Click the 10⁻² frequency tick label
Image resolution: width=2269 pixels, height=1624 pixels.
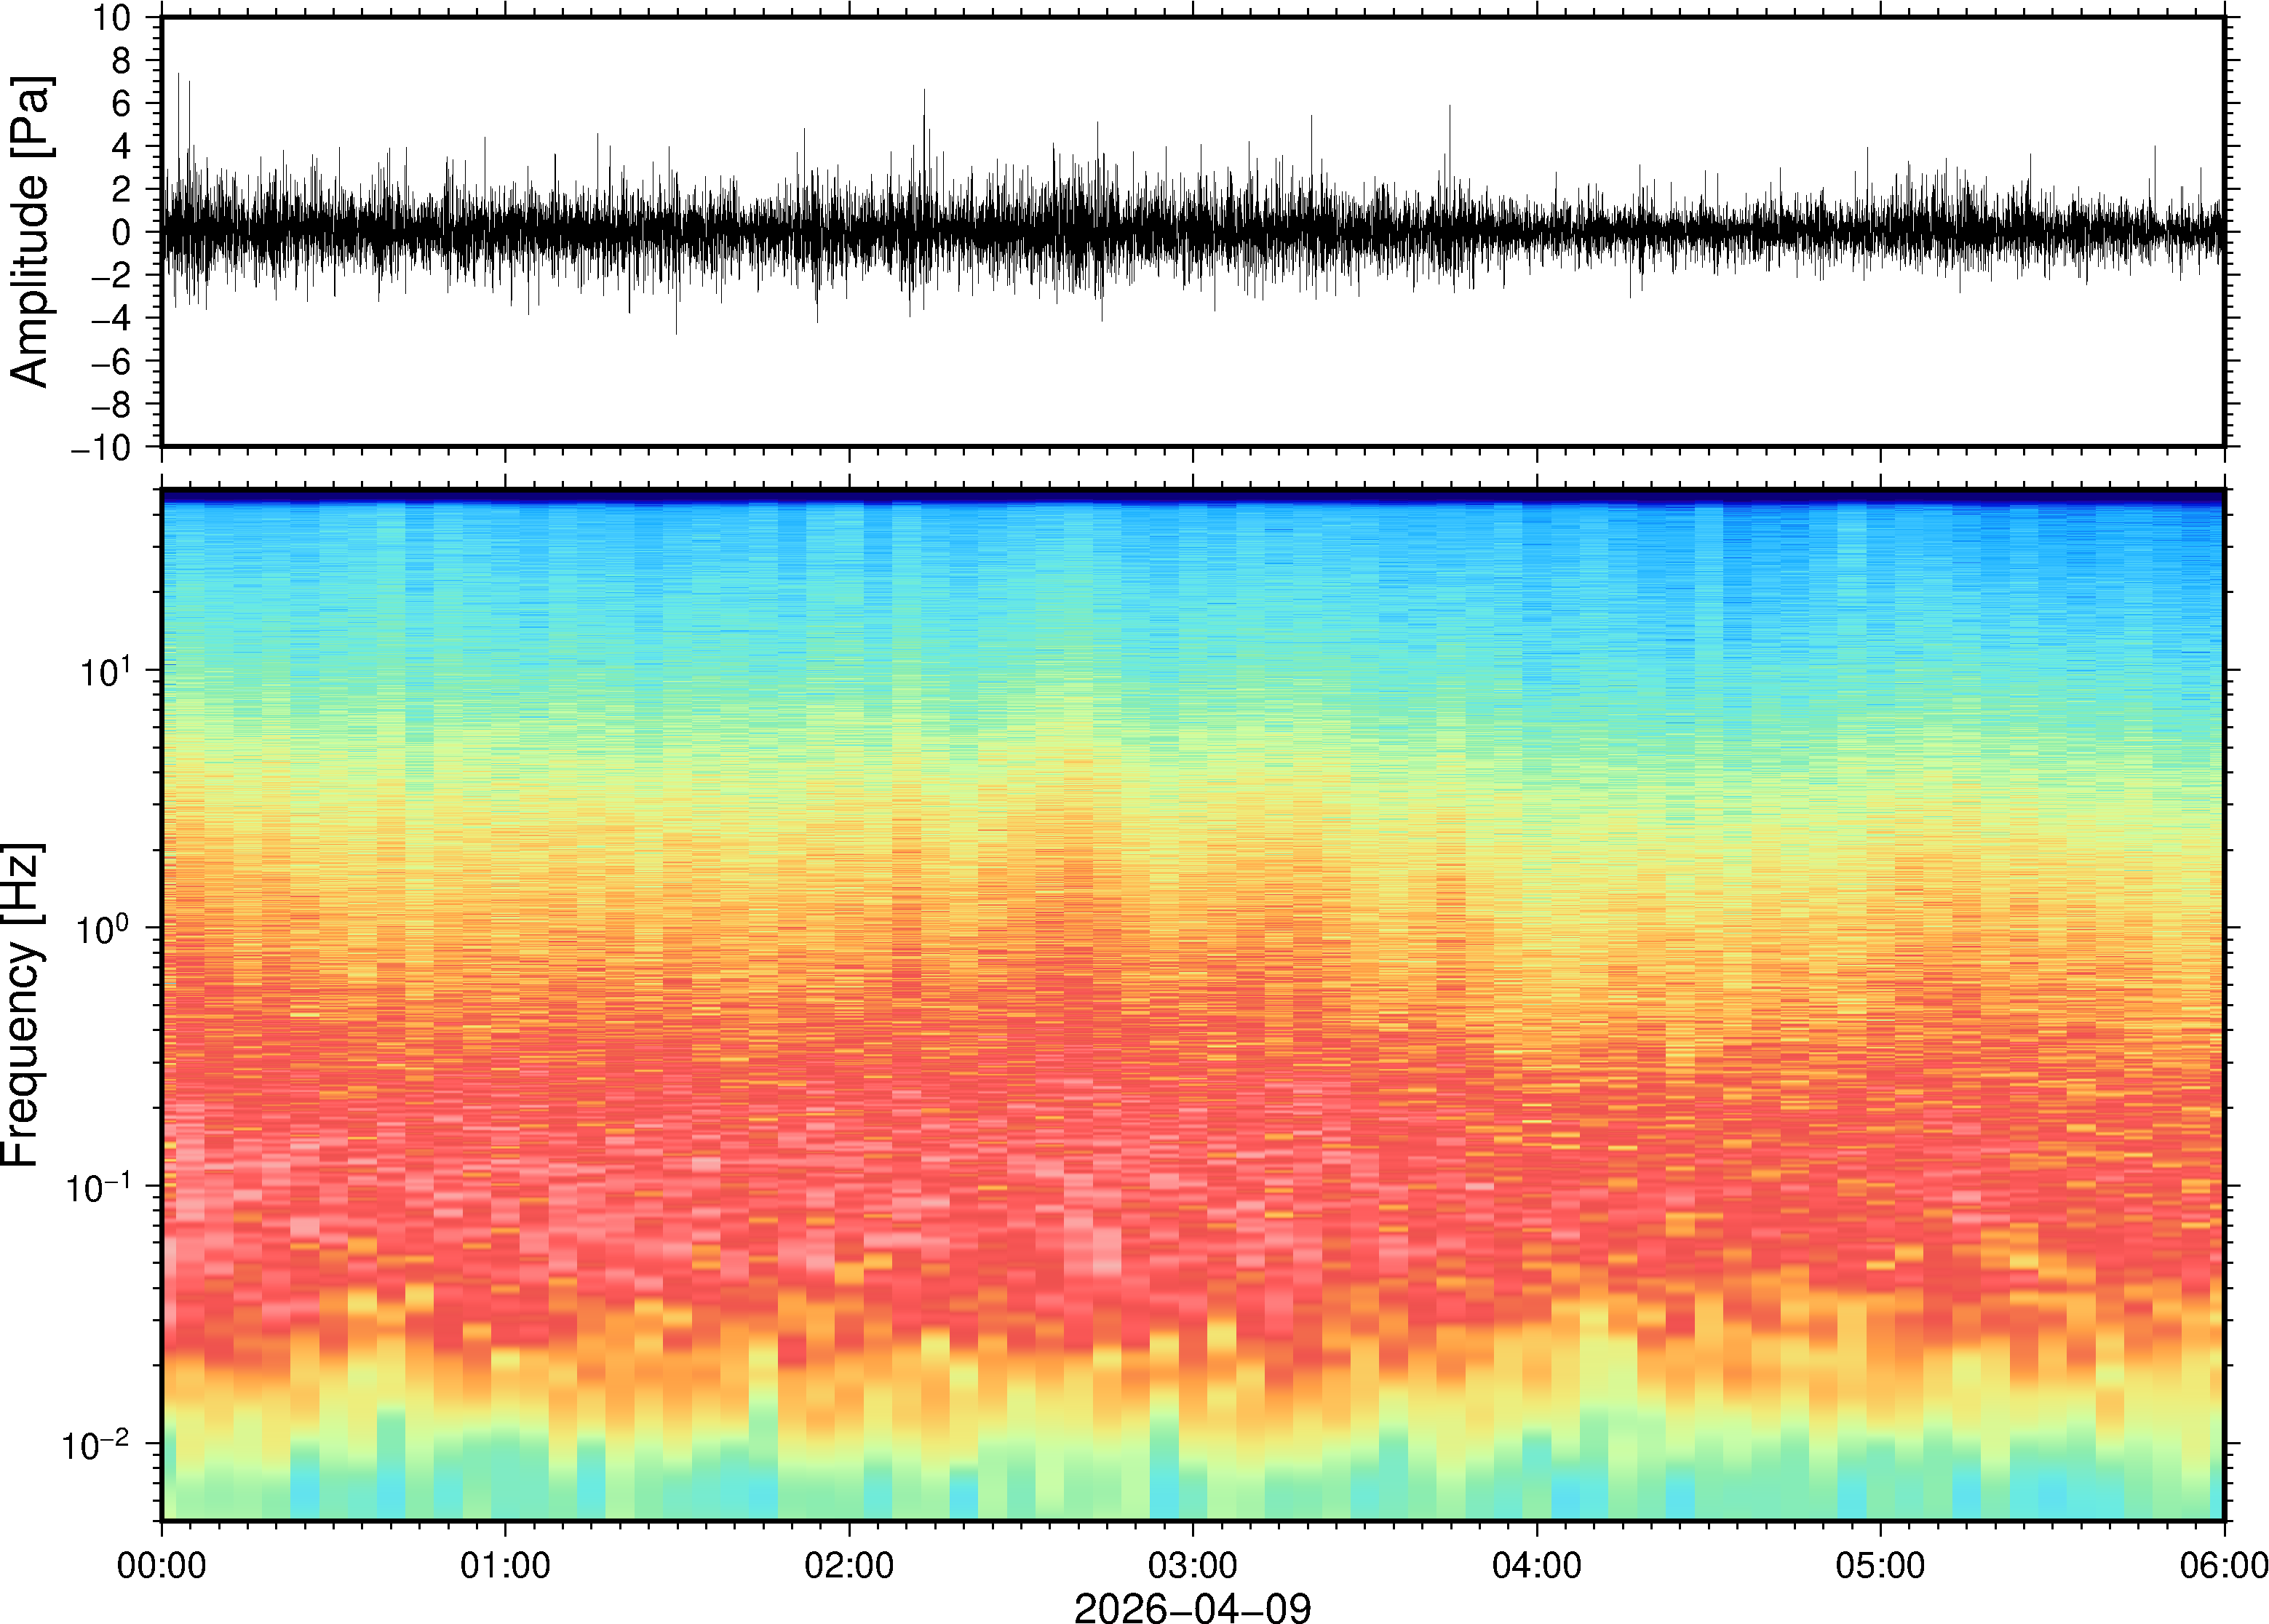point(97,1445)
